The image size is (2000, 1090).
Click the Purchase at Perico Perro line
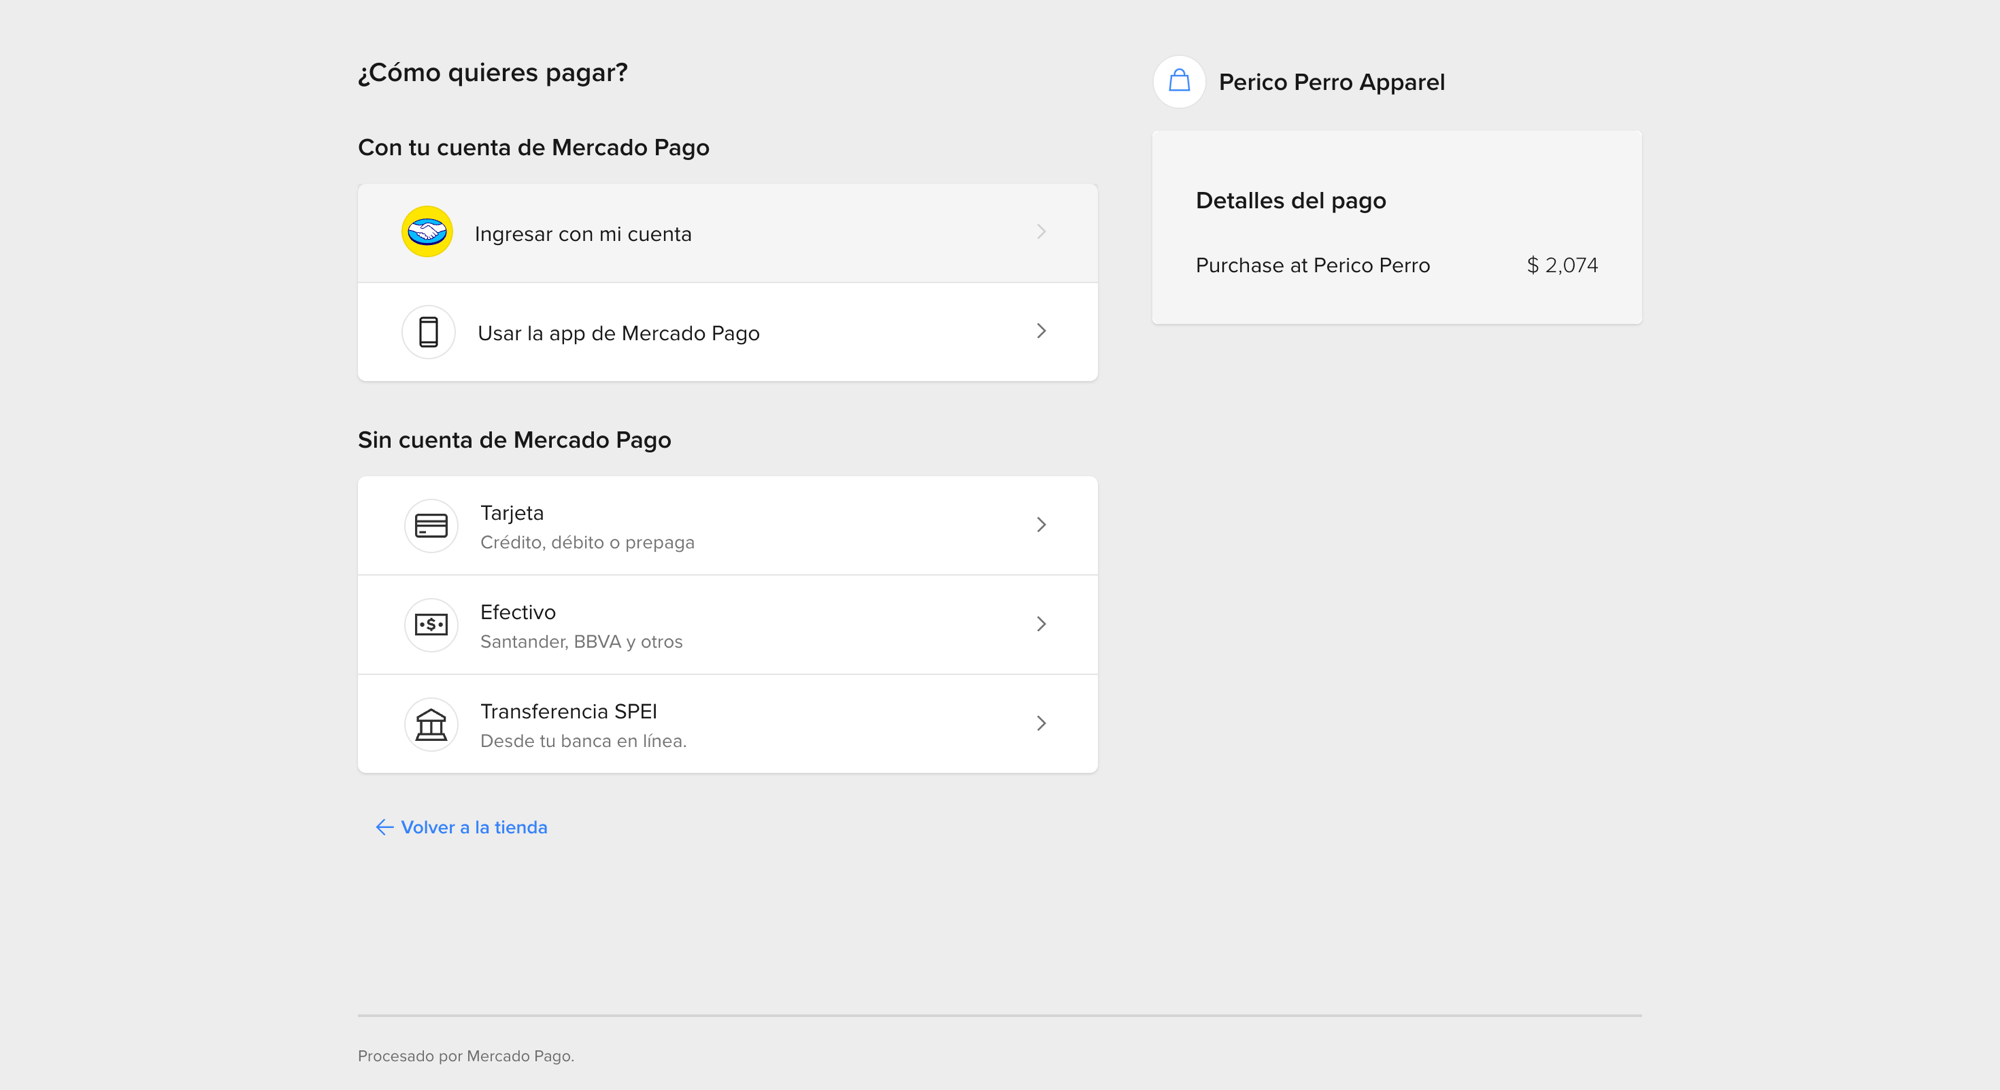(1313, 265)
